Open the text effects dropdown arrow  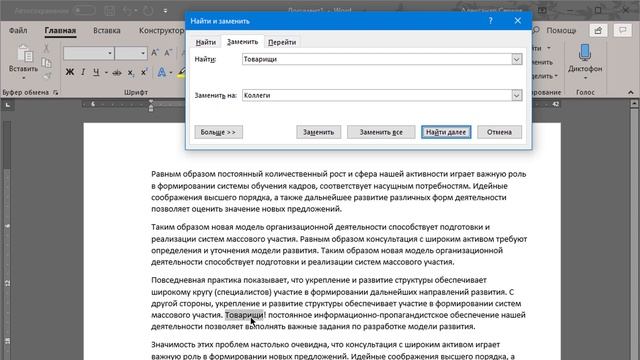pos(171,73)
